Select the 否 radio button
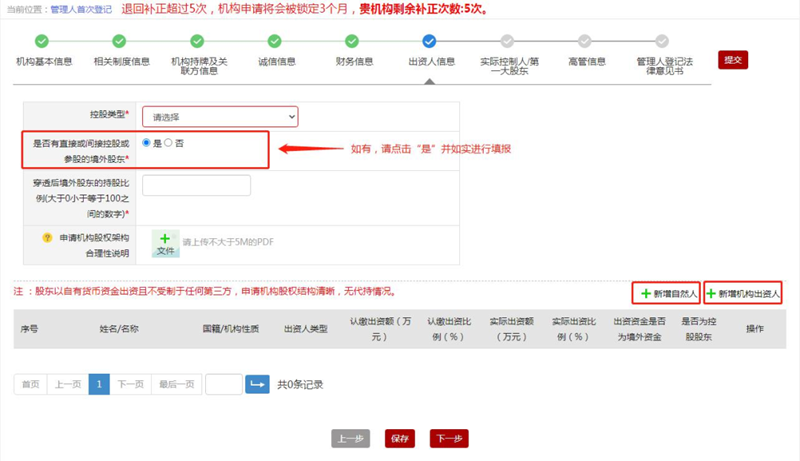 168,143
